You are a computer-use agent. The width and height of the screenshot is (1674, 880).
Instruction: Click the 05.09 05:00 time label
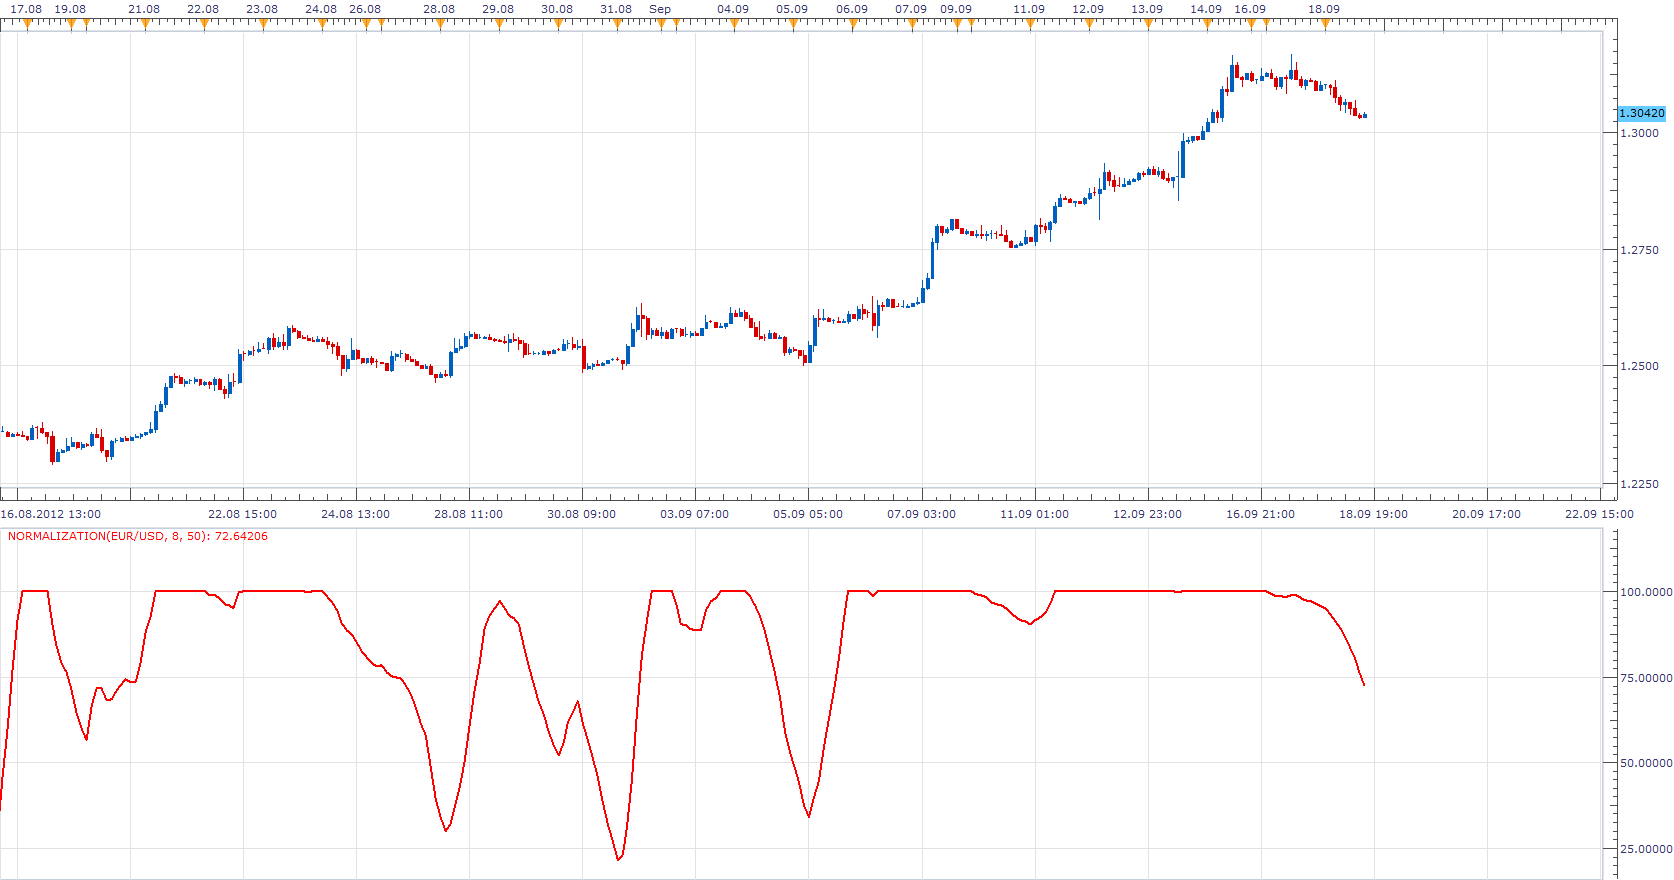click(808, 514)
